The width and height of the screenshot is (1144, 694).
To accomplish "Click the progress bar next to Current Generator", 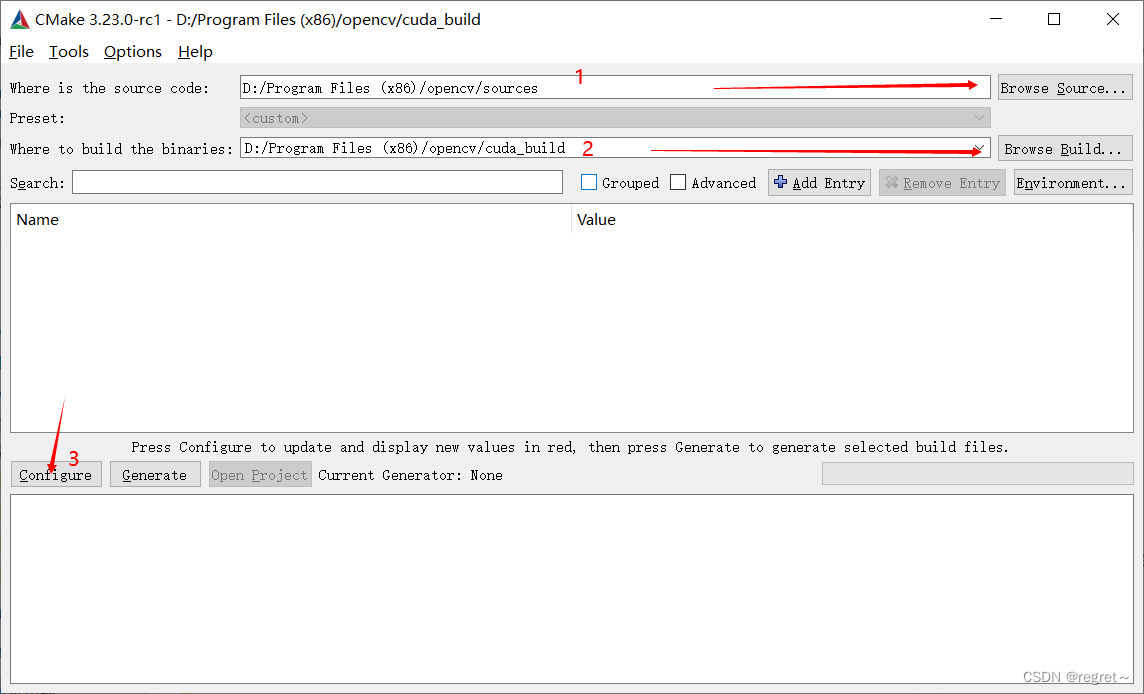I will coord(978,474).
